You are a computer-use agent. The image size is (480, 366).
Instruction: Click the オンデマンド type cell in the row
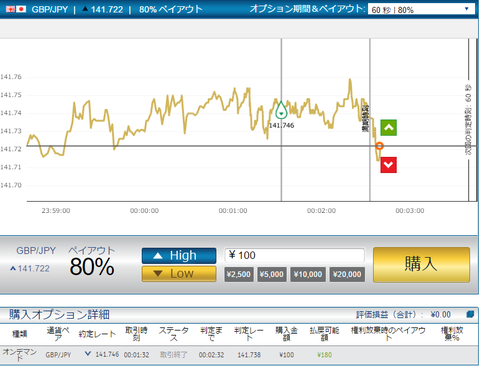click(x=20, y=355)
